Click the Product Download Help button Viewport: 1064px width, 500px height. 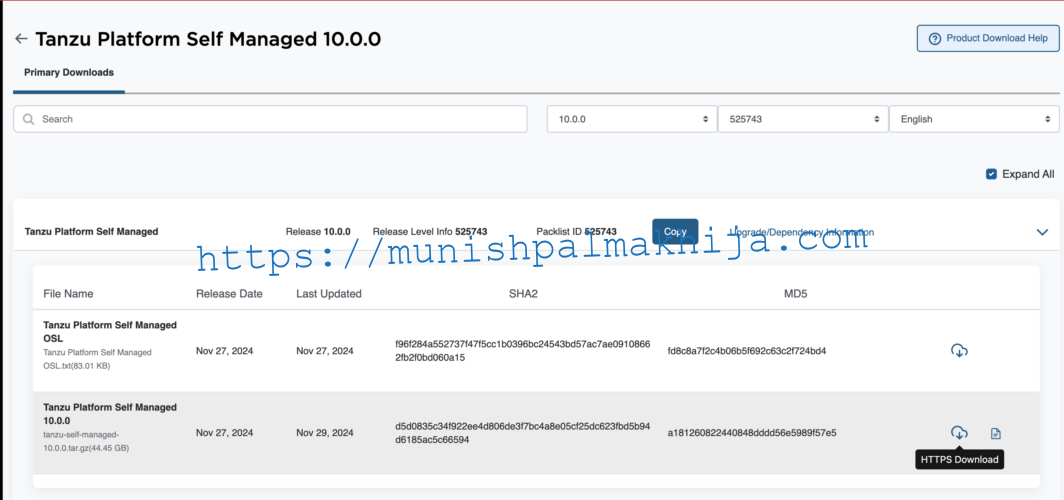[987, 38]
